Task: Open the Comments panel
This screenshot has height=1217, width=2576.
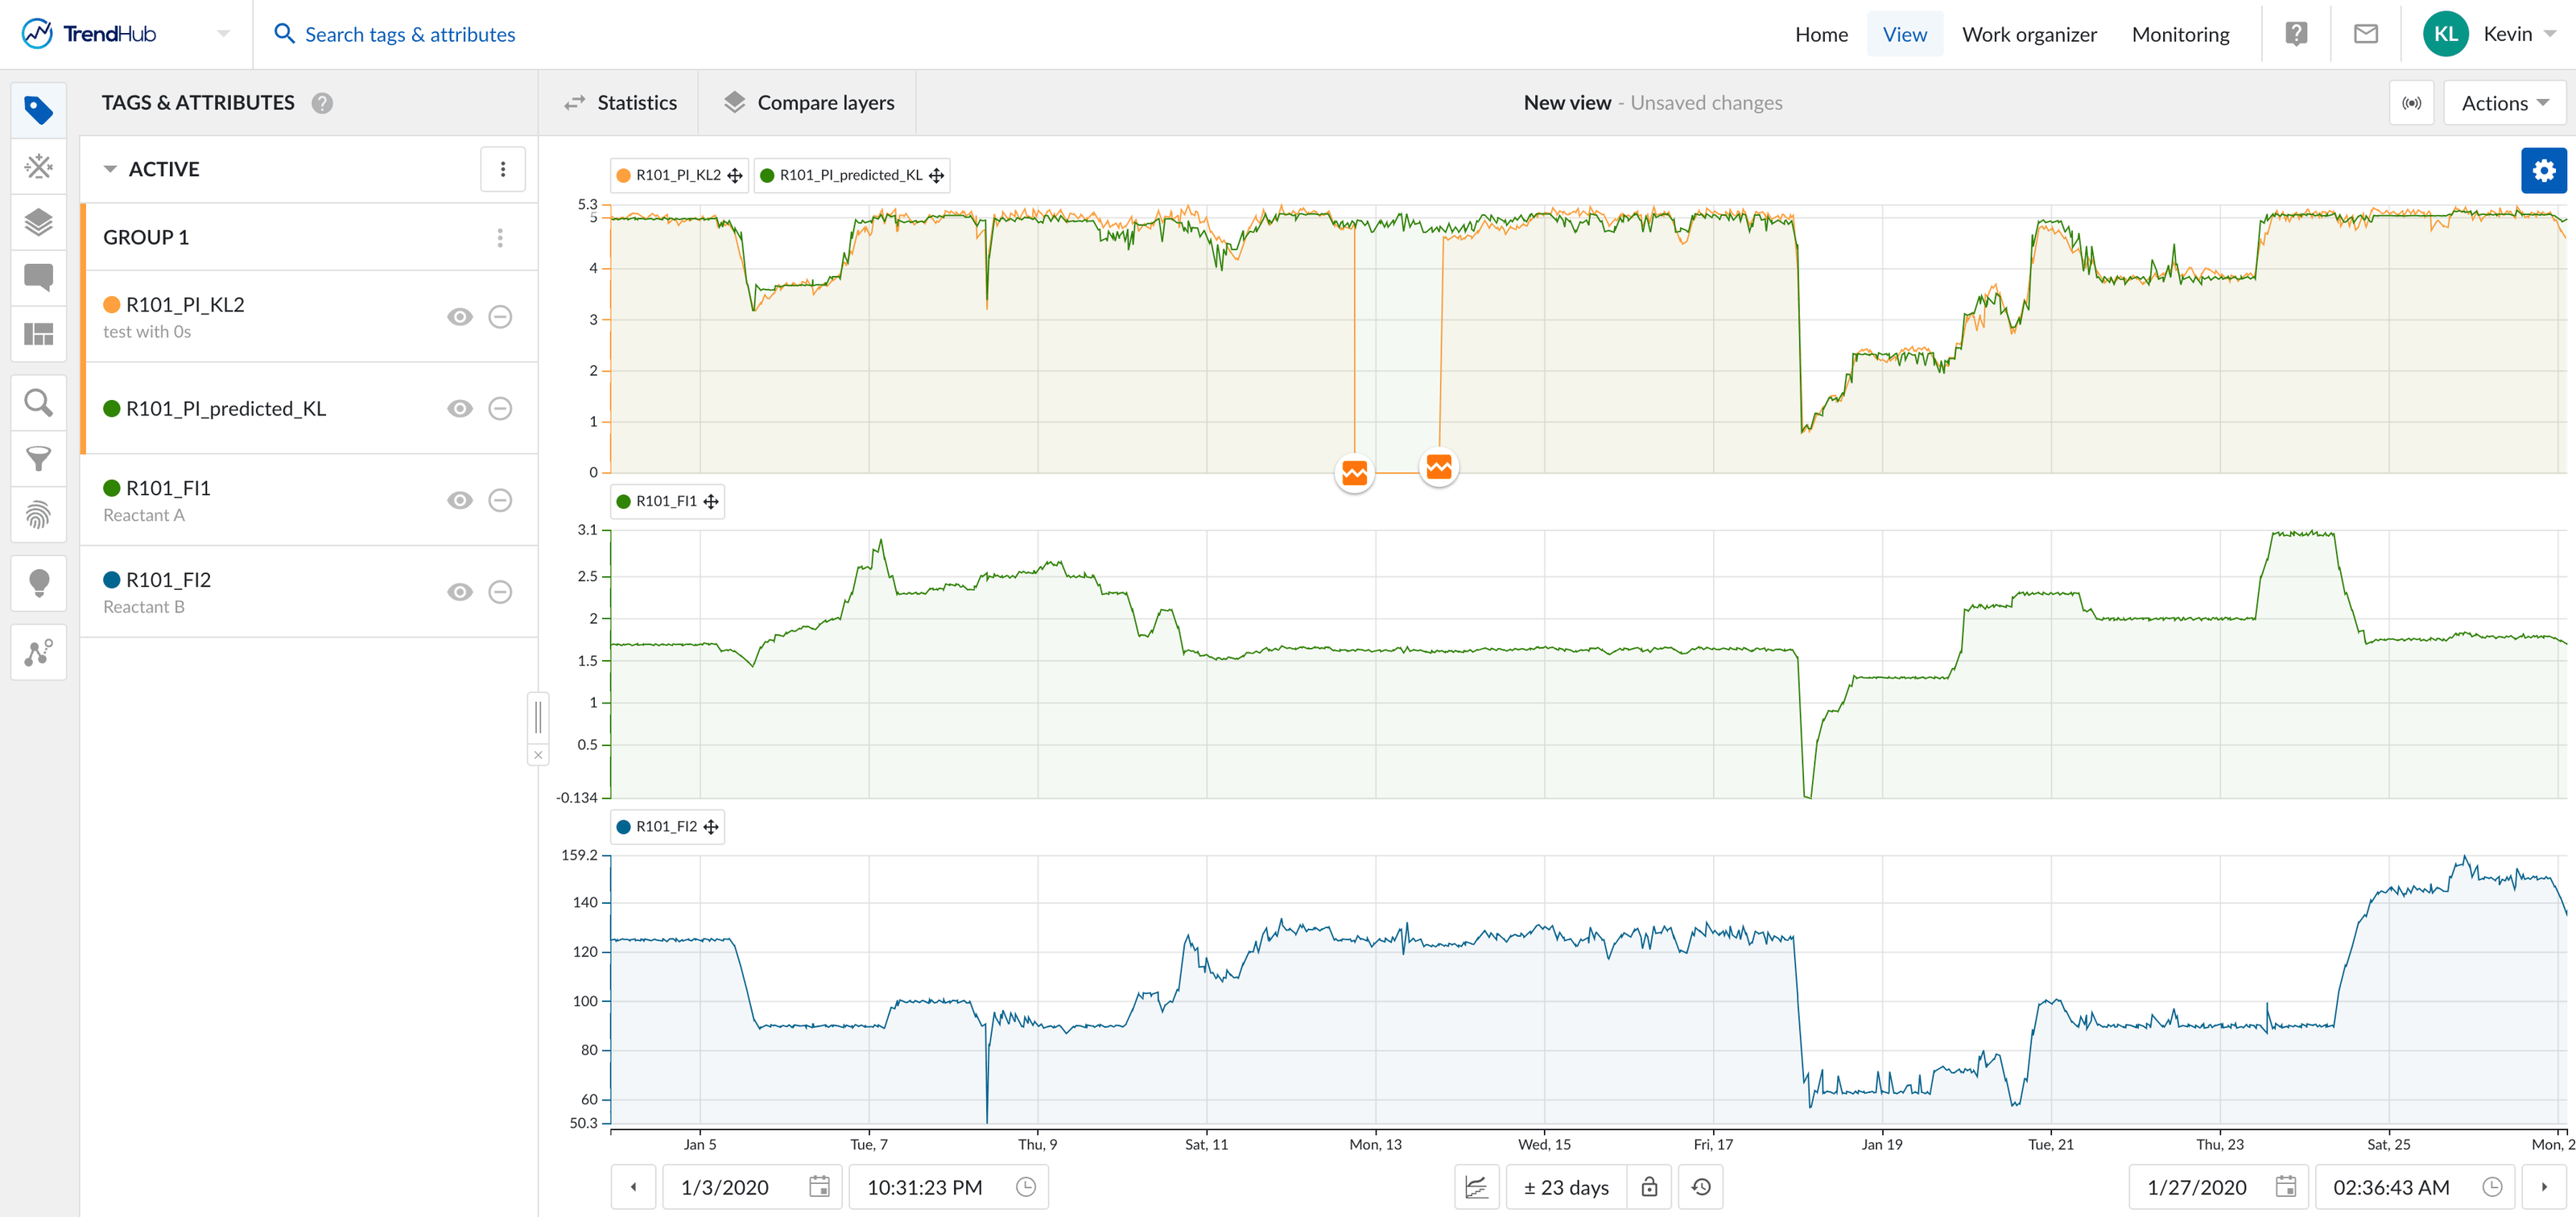Action: (x=39, y=278)
